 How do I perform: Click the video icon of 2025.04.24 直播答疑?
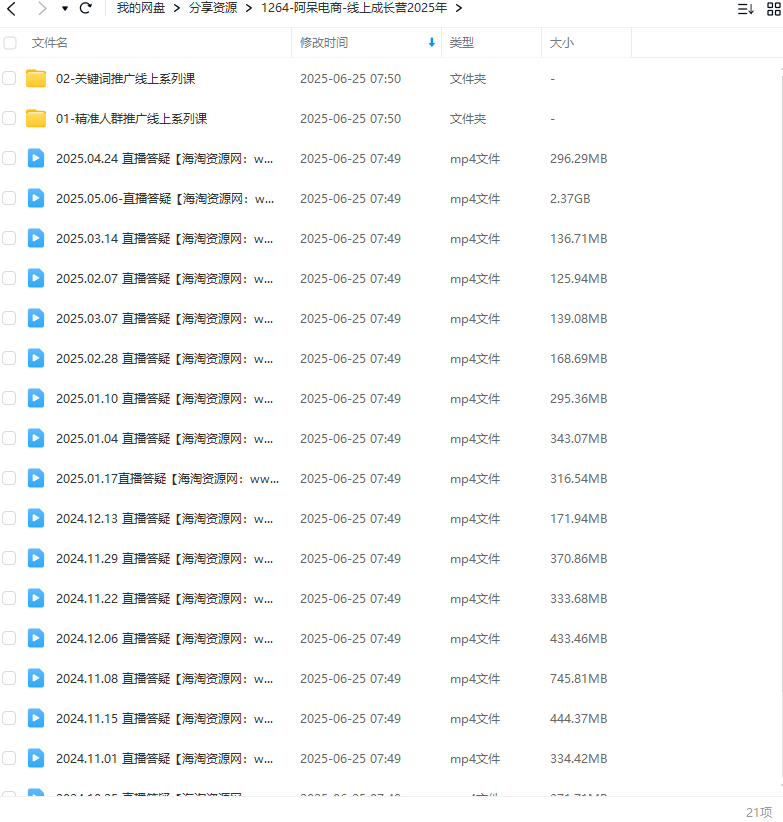point(36,158)
